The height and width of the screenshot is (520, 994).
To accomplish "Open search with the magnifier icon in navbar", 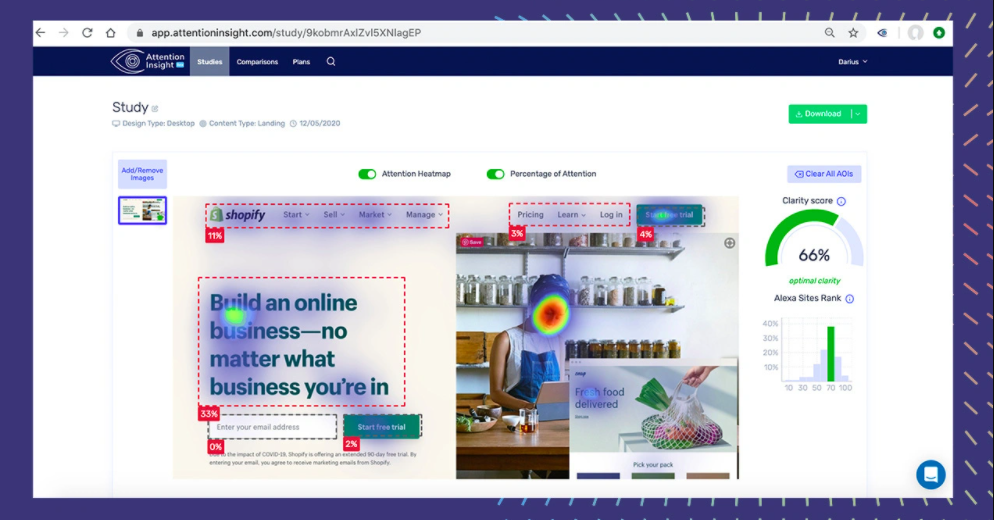I will tap(331, 61).
